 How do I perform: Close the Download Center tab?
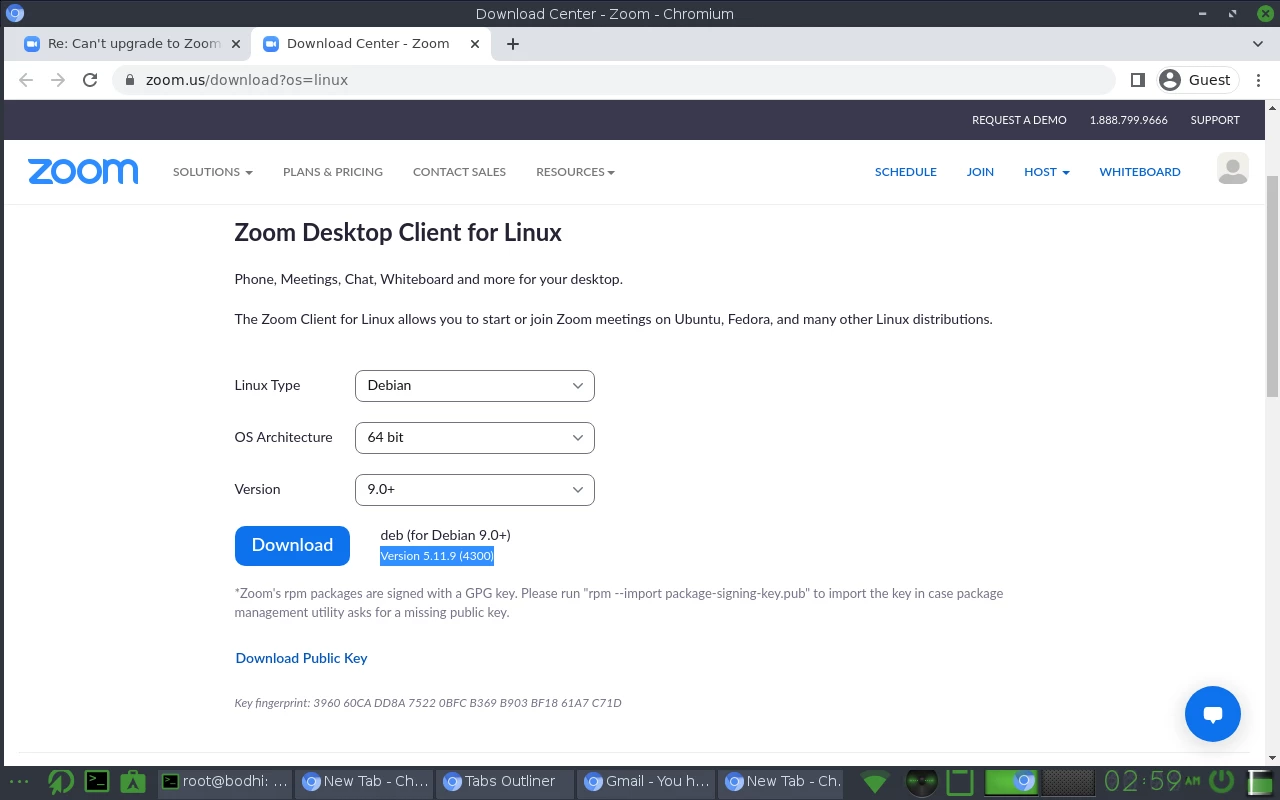[475, 44]
